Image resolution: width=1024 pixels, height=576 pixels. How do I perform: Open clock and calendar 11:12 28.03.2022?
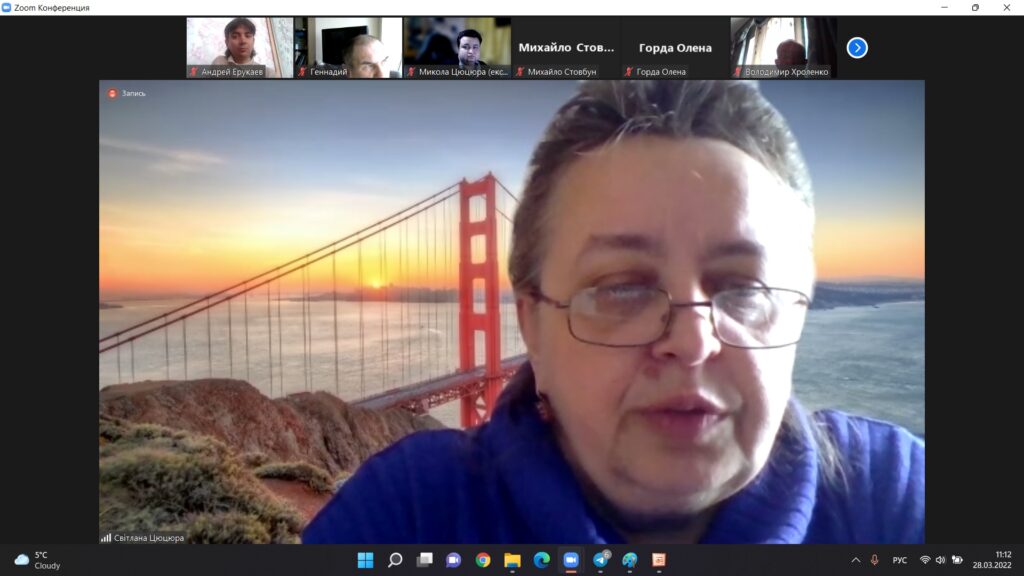(x=992, y=560)
